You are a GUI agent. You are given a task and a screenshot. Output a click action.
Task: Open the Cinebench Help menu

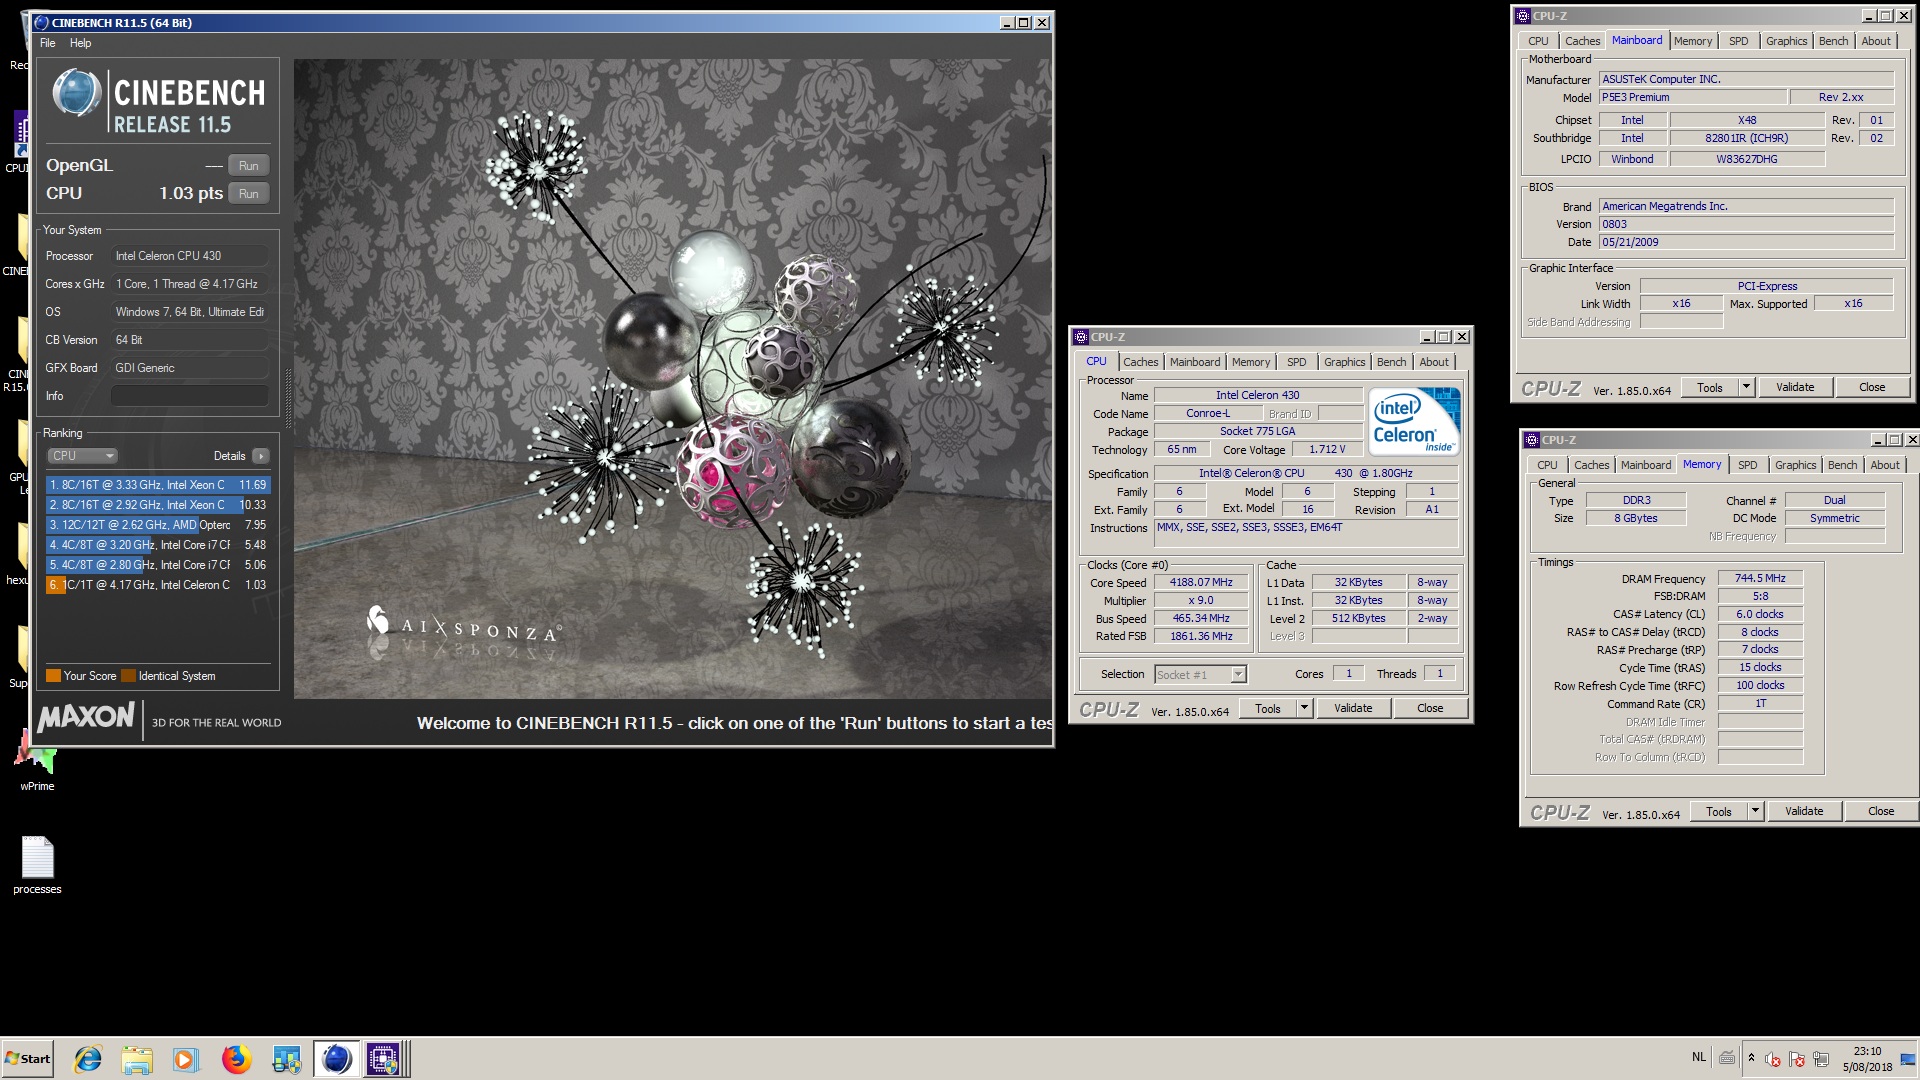click(x=81, y=43)
